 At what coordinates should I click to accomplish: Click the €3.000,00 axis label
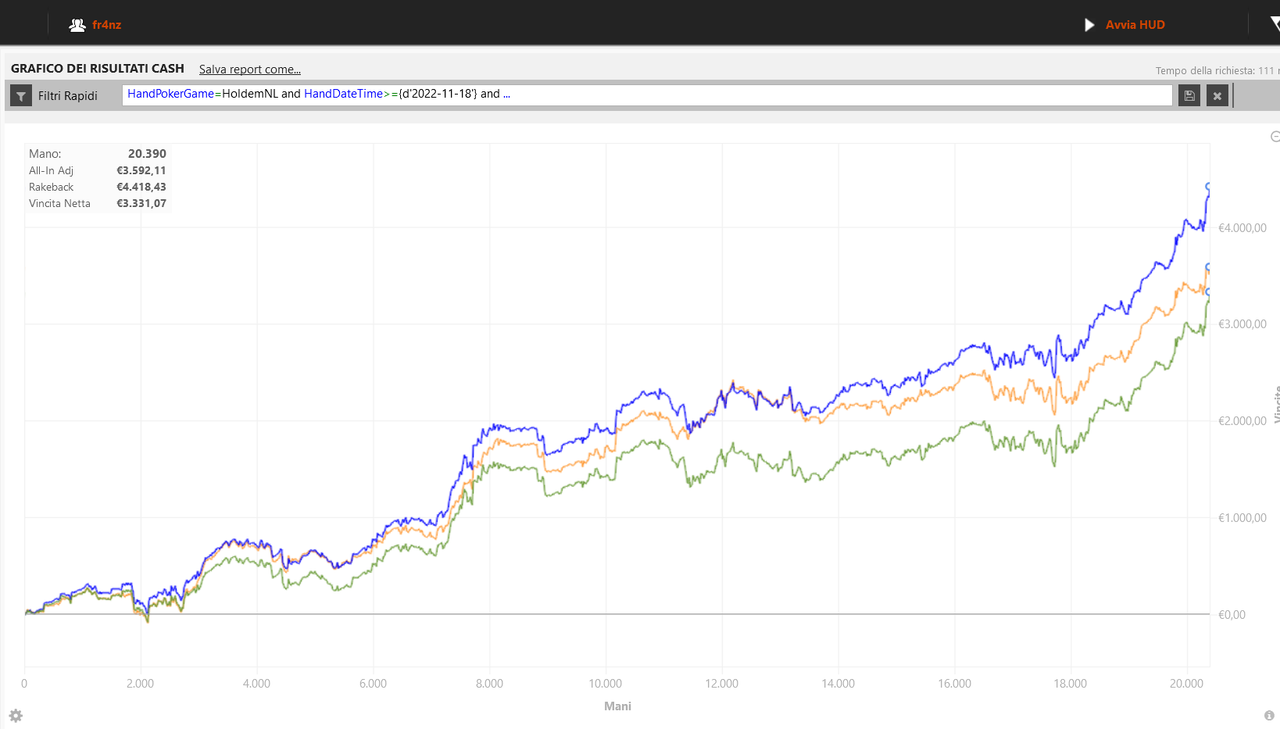click(1242, 324)
